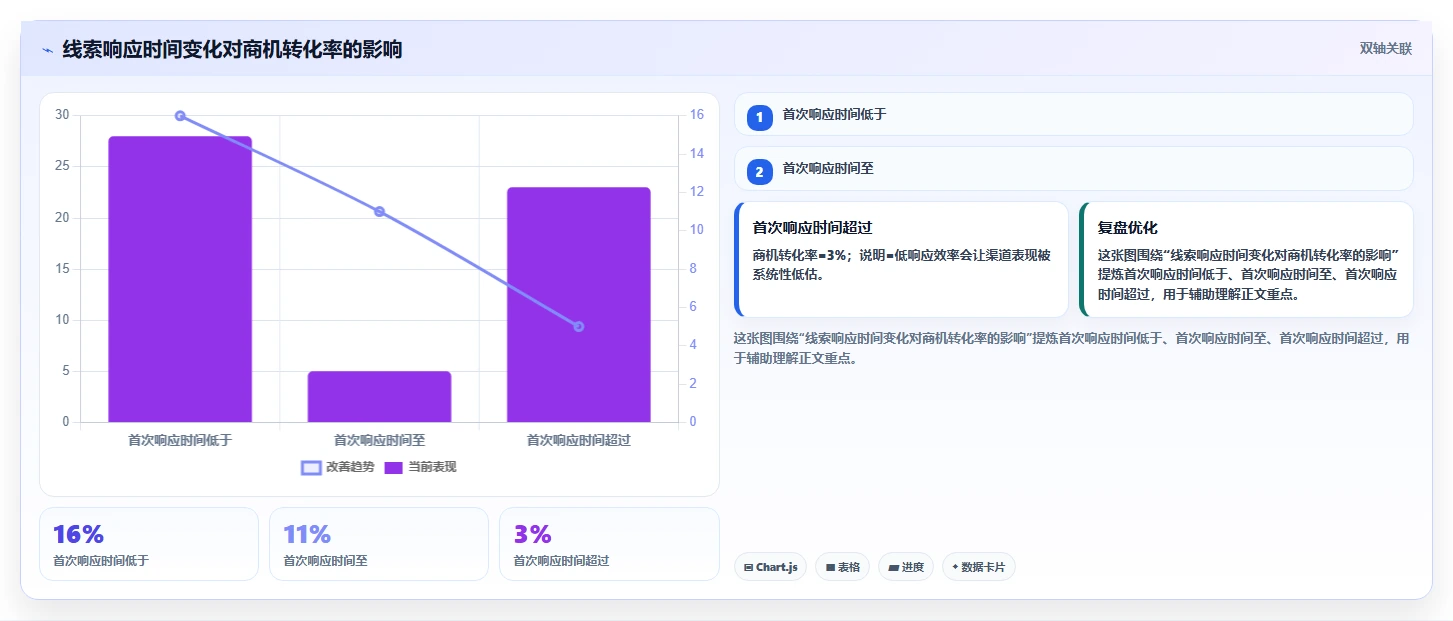Open list item 1 首次响应时间低于
1453x621 pixels.
coord(1073,114)
